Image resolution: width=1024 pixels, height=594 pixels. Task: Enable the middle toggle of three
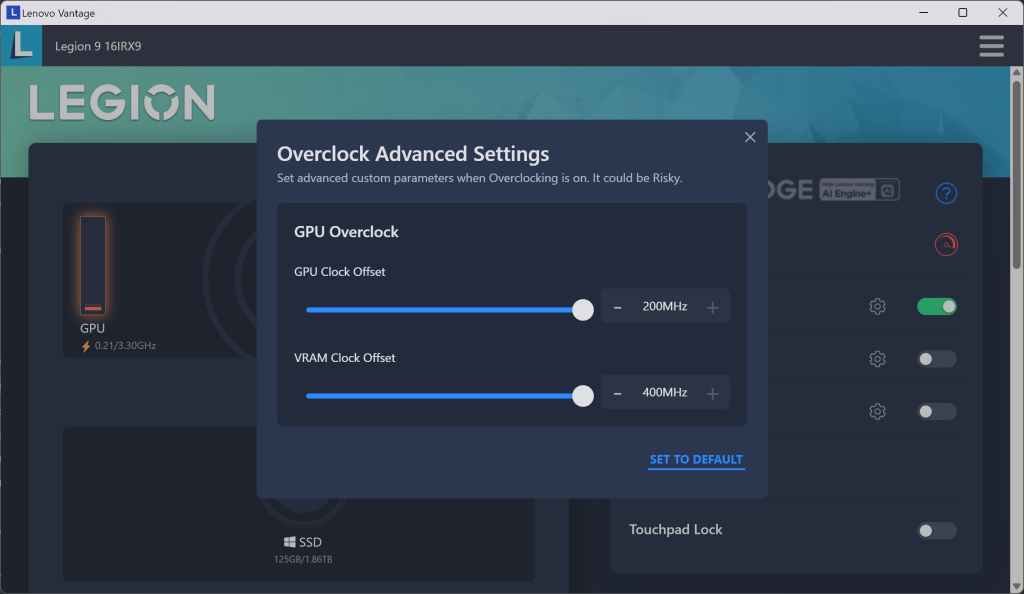pyautogui.click(x=936, y=359)
